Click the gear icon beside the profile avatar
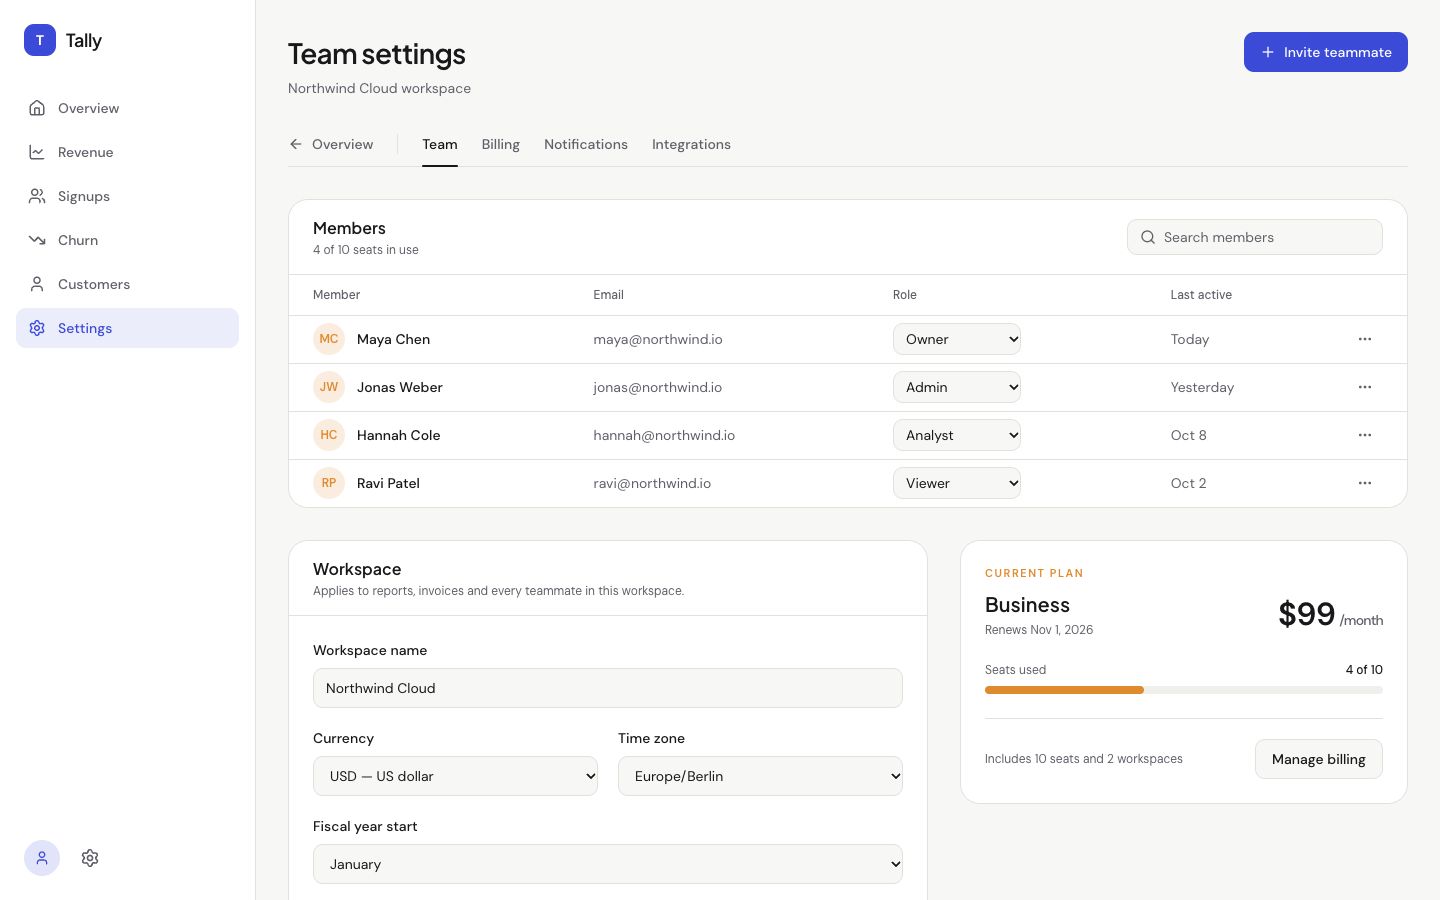 [90, 858]
